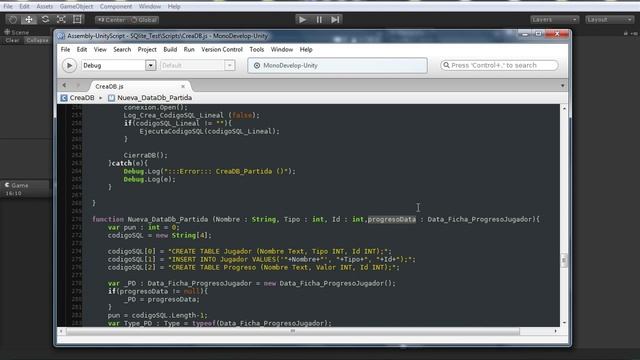The height and width of the screenshot is (360, 640).
Task: Select the Unity rotate tool
Action: point(45,19)
